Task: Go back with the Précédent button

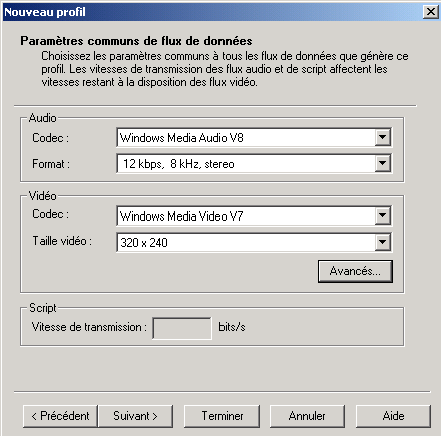Action: pyautogui.click(x=60, y=416)
